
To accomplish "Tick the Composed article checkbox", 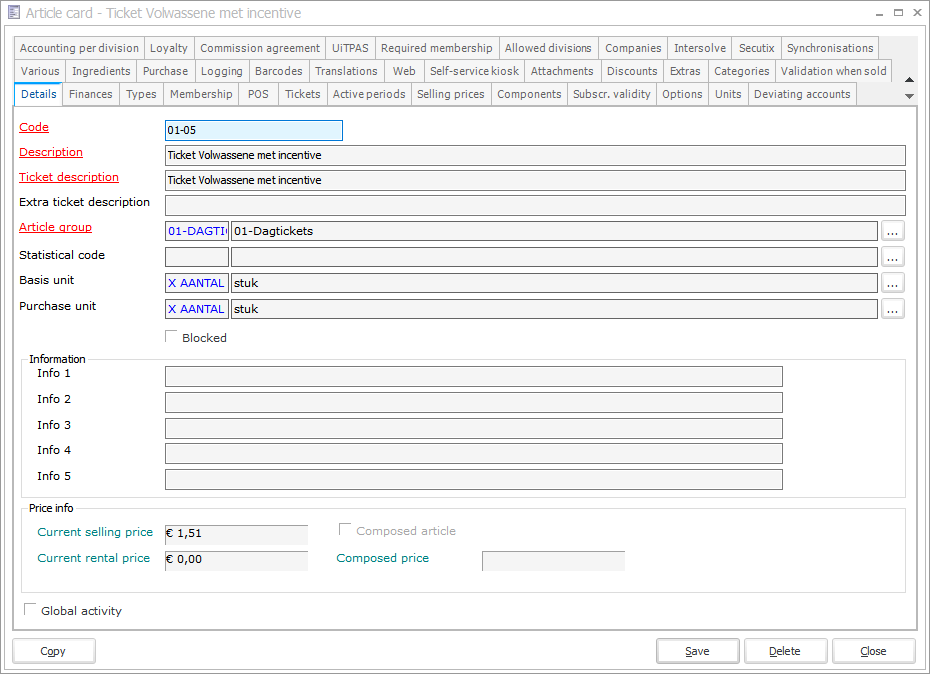I will point(345,530).
